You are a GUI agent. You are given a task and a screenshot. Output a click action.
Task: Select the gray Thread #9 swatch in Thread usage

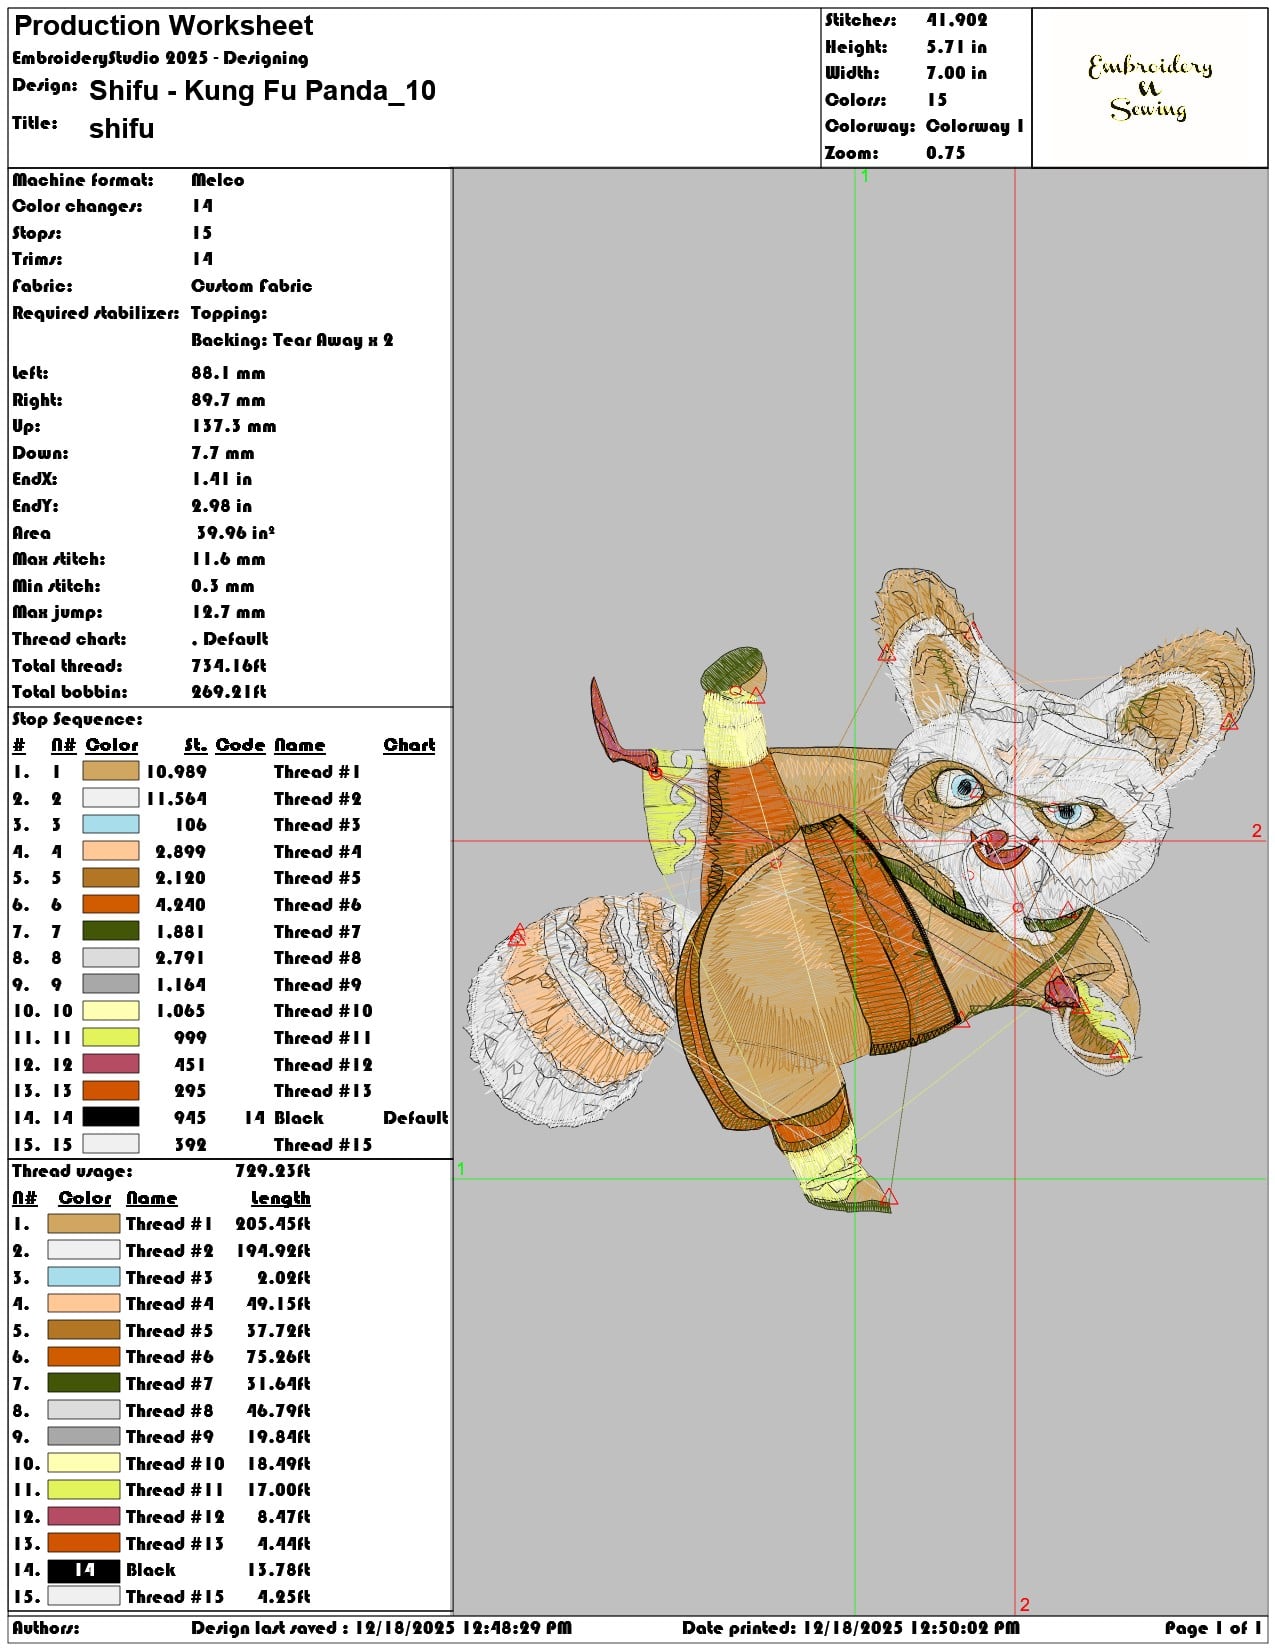(x=84, y=1436)
